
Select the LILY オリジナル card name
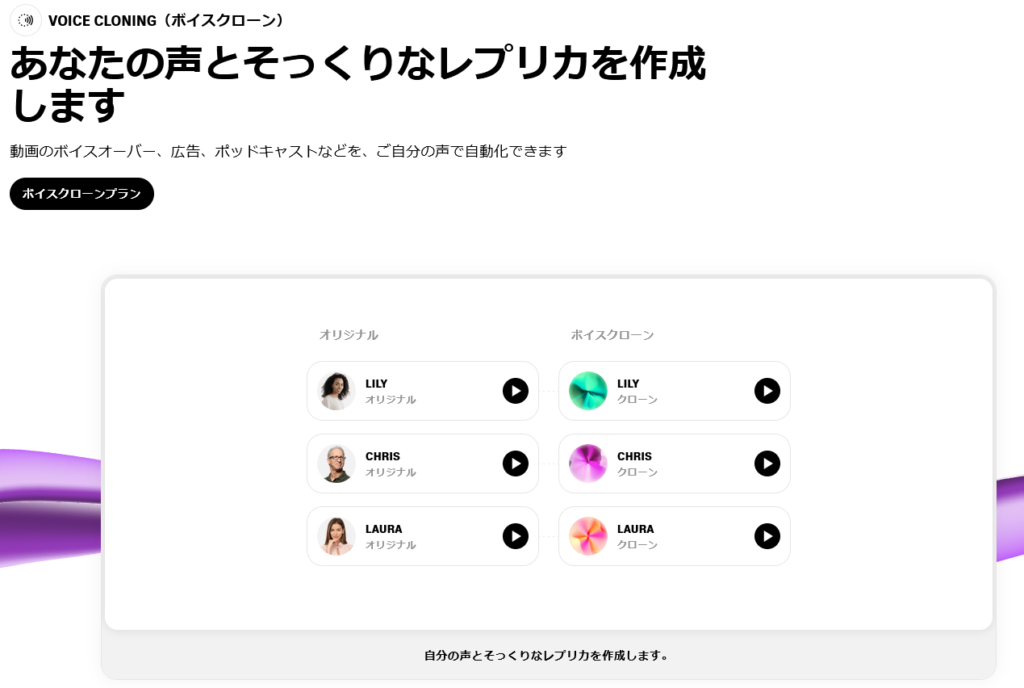click(x=376, y=383)
